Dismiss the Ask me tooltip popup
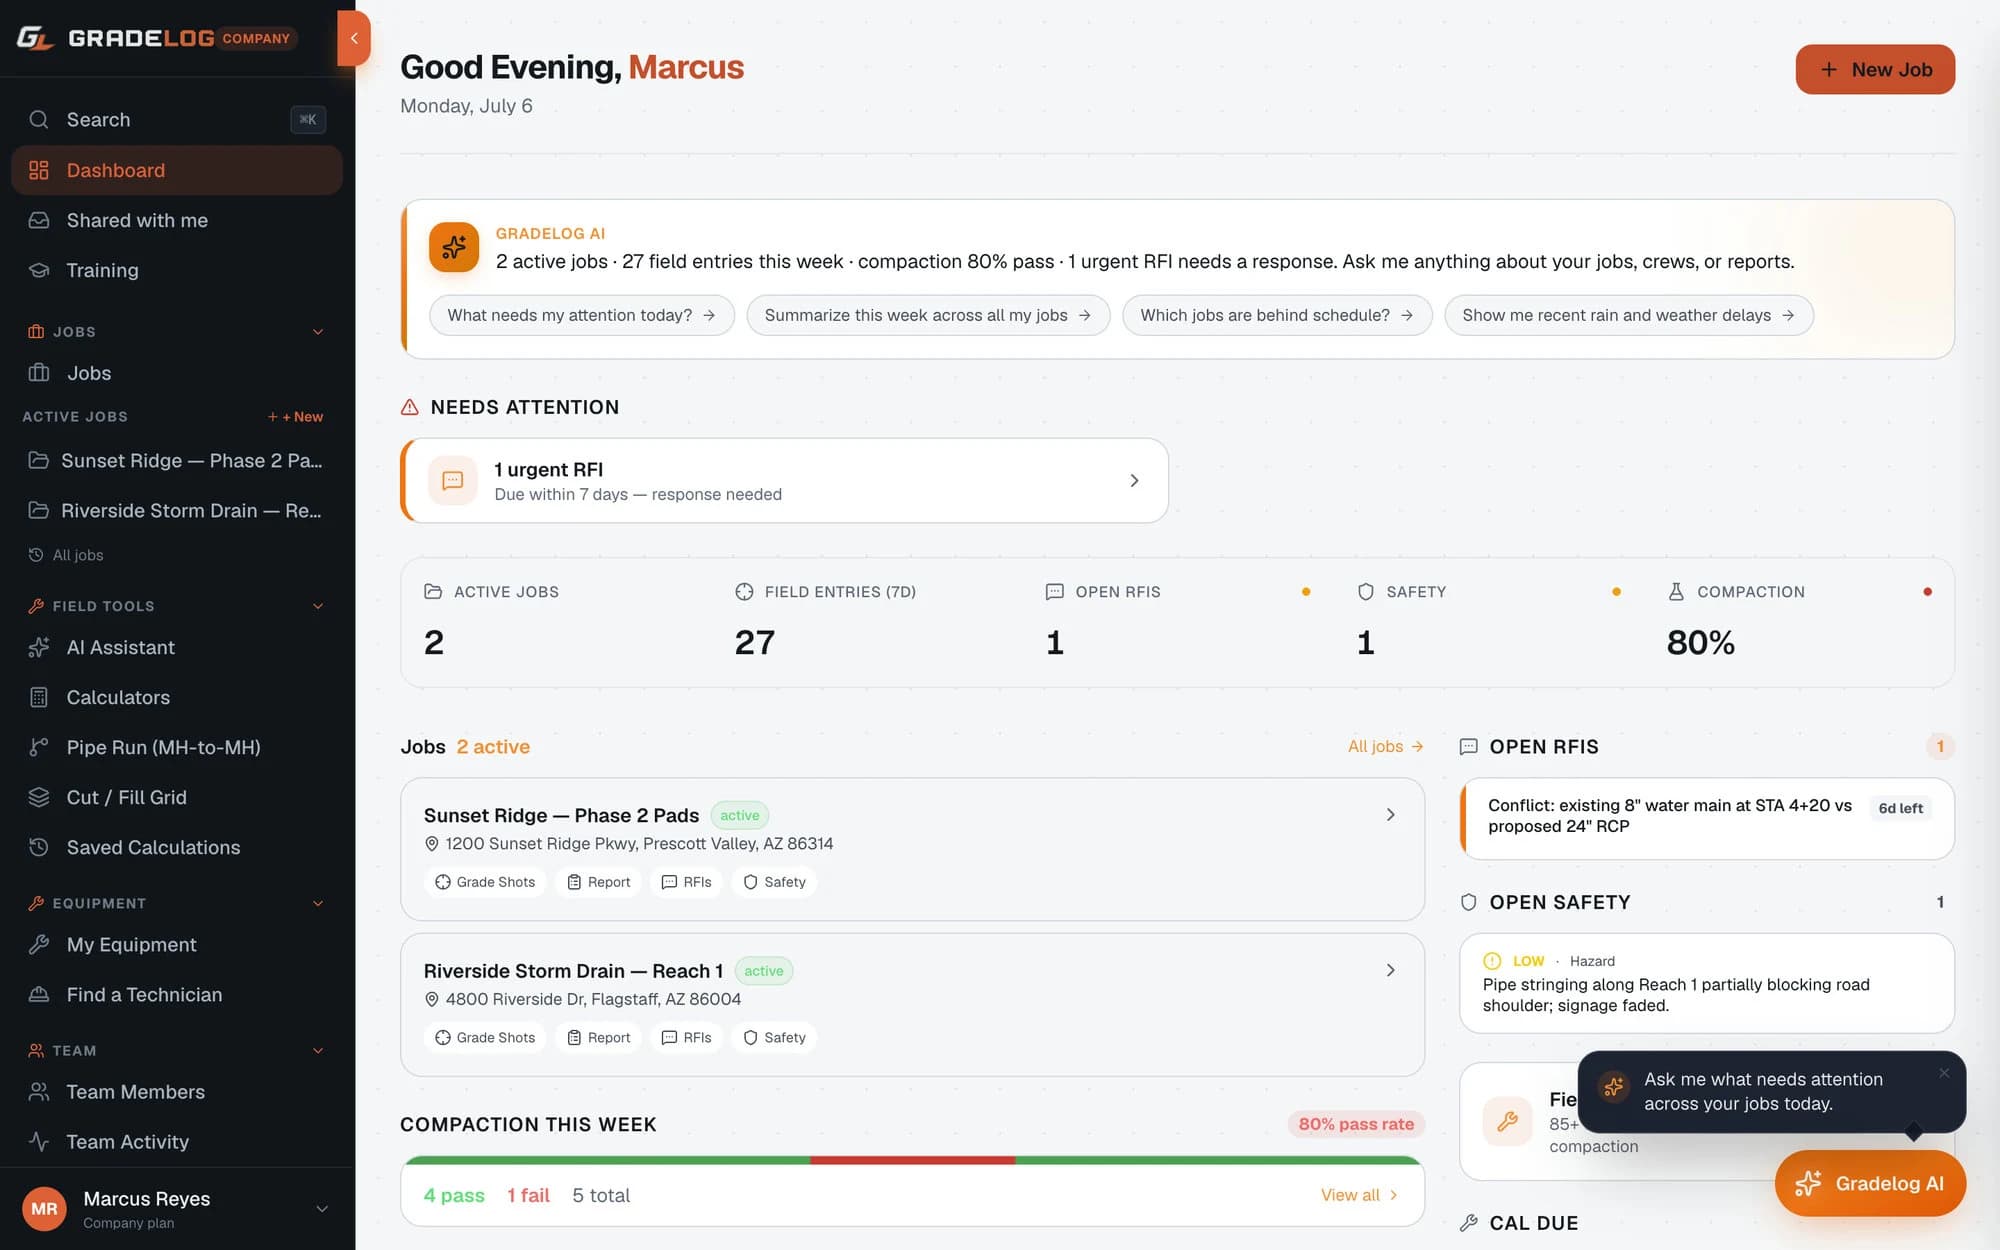The image size is (2000, 1250). point(1944,1073)
